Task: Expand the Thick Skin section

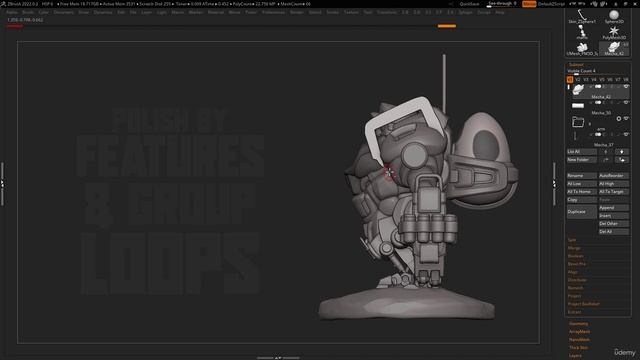Action: 578,348
